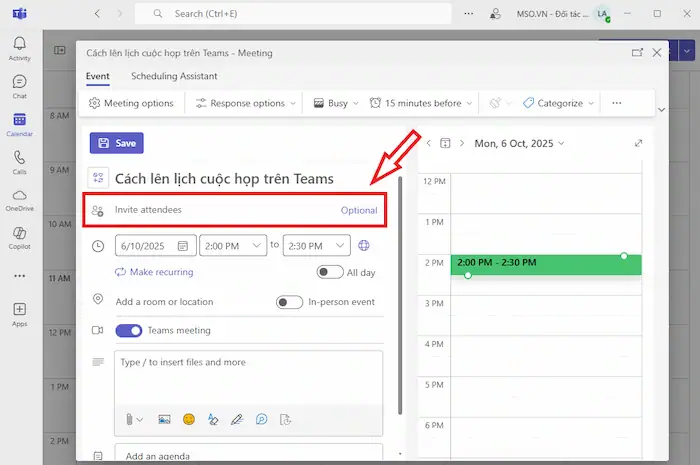Insert an emoji in the description box
Screen dimensions: 700x465
click(x=188, y=420)
